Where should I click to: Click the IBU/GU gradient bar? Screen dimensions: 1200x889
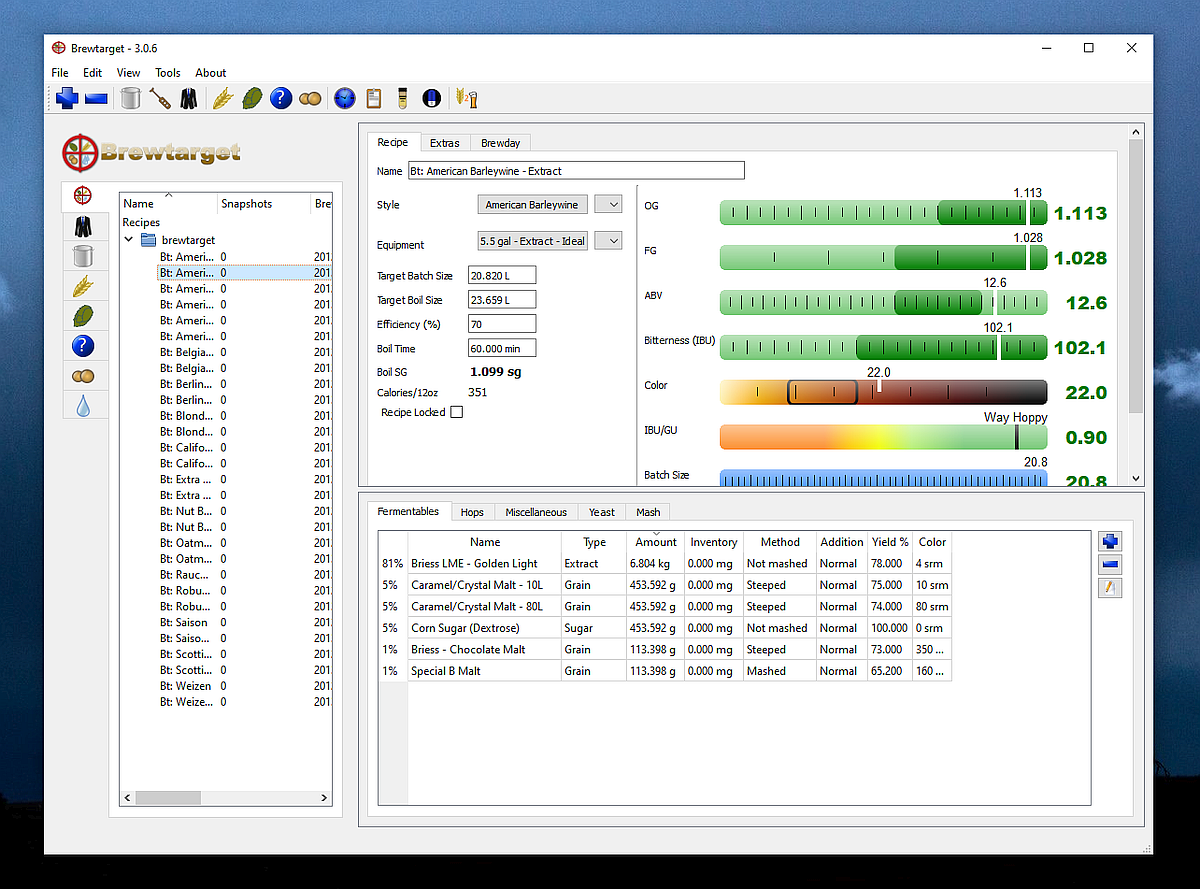(x=883, y=437)
